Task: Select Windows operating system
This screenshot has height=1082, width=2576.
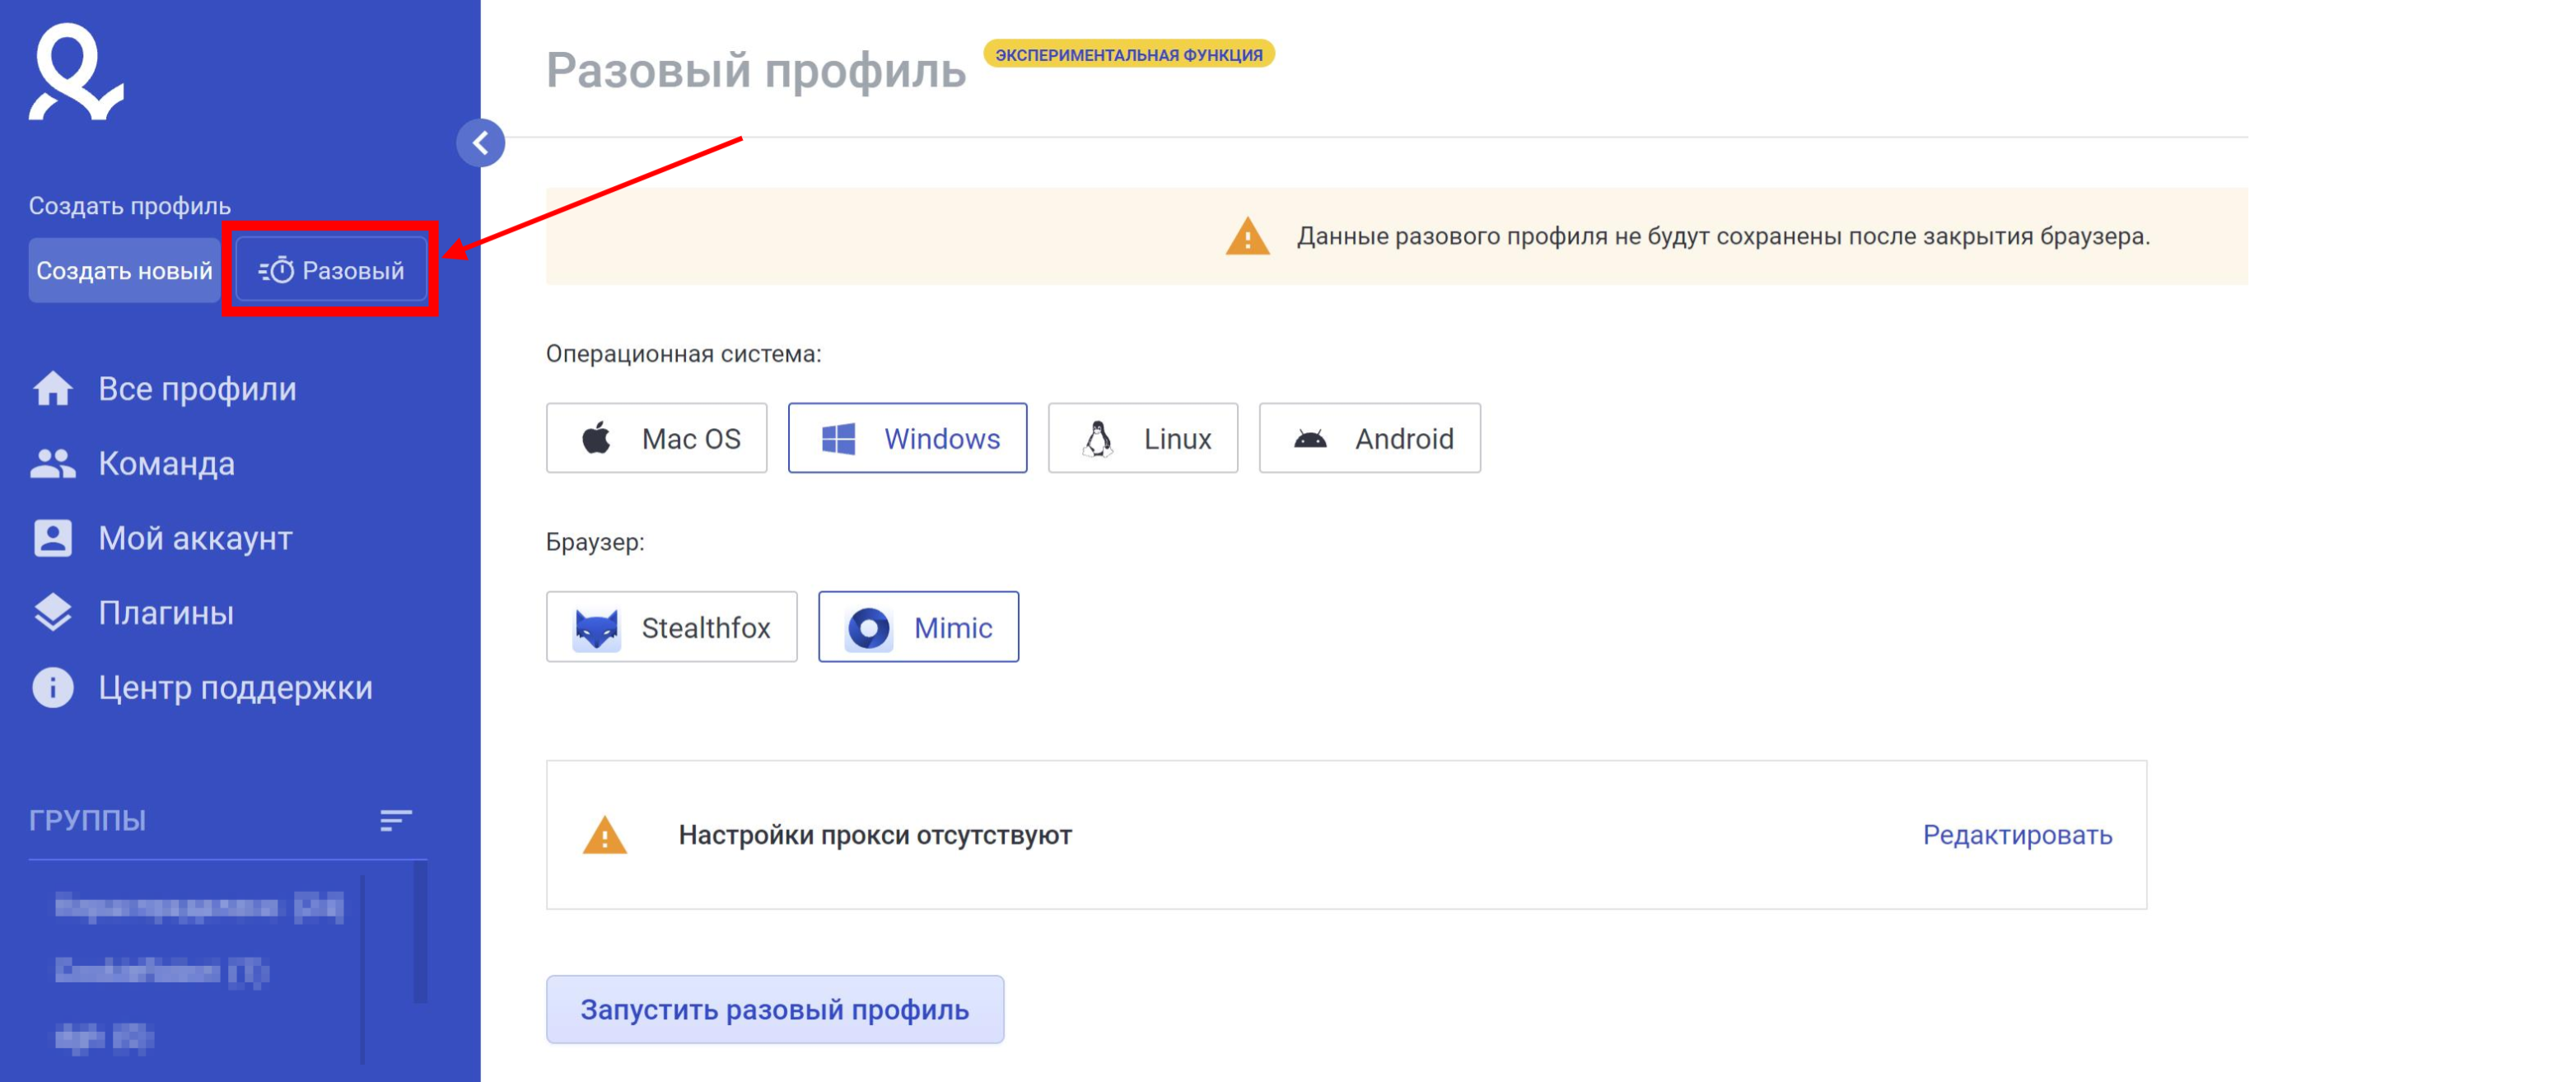Action: pos(908,438)
